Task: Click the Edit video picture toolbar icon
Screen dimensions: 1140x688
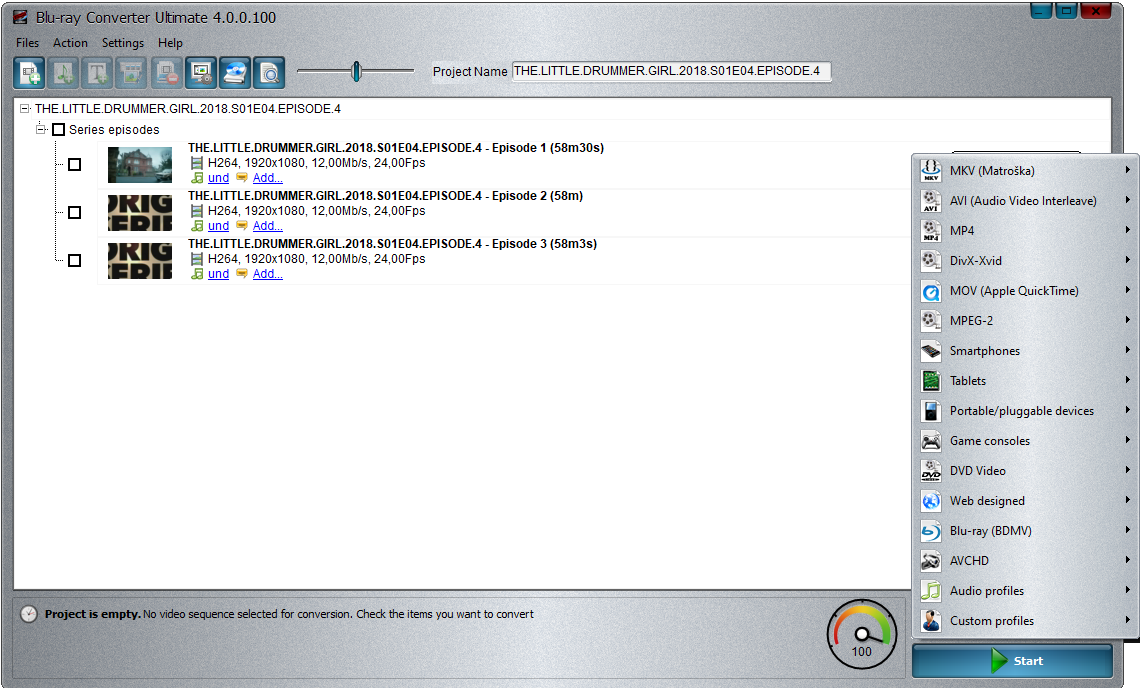Action: pyautogui.click(x=132, y=73)
